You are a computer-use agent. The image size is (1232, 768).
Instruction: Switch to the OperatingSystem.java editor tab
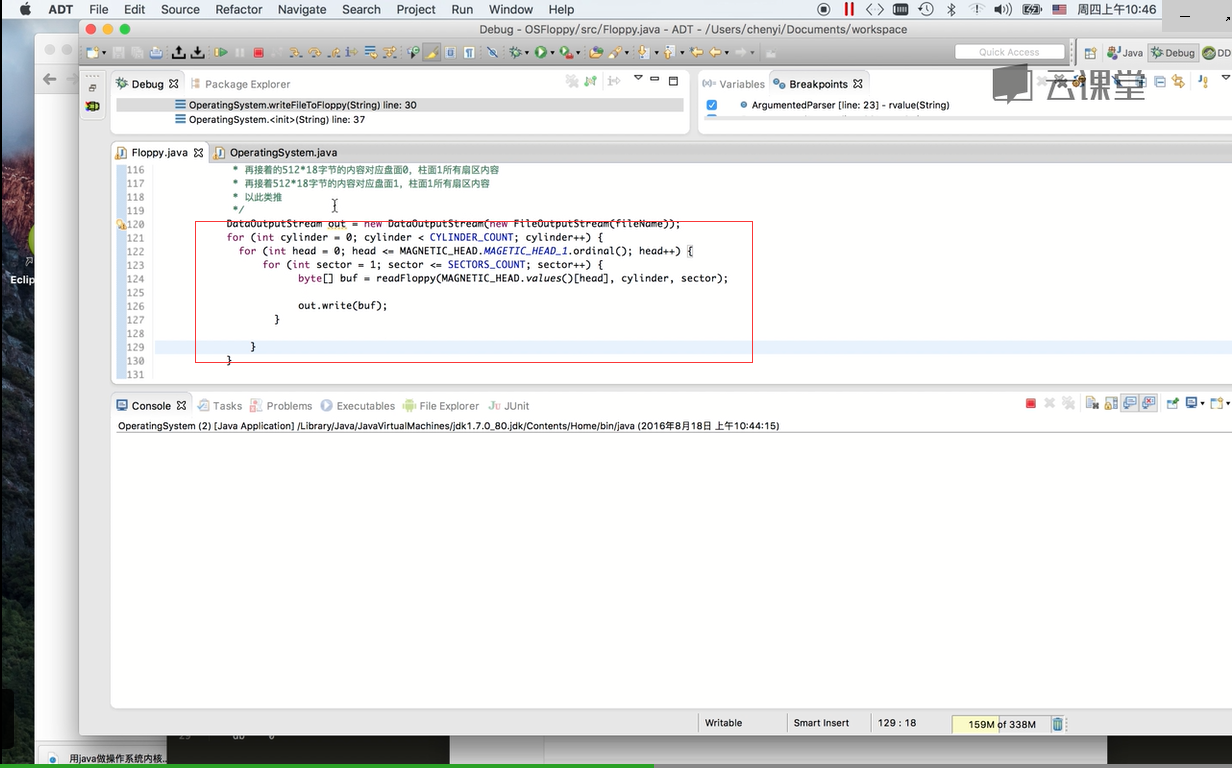[282, 153]
